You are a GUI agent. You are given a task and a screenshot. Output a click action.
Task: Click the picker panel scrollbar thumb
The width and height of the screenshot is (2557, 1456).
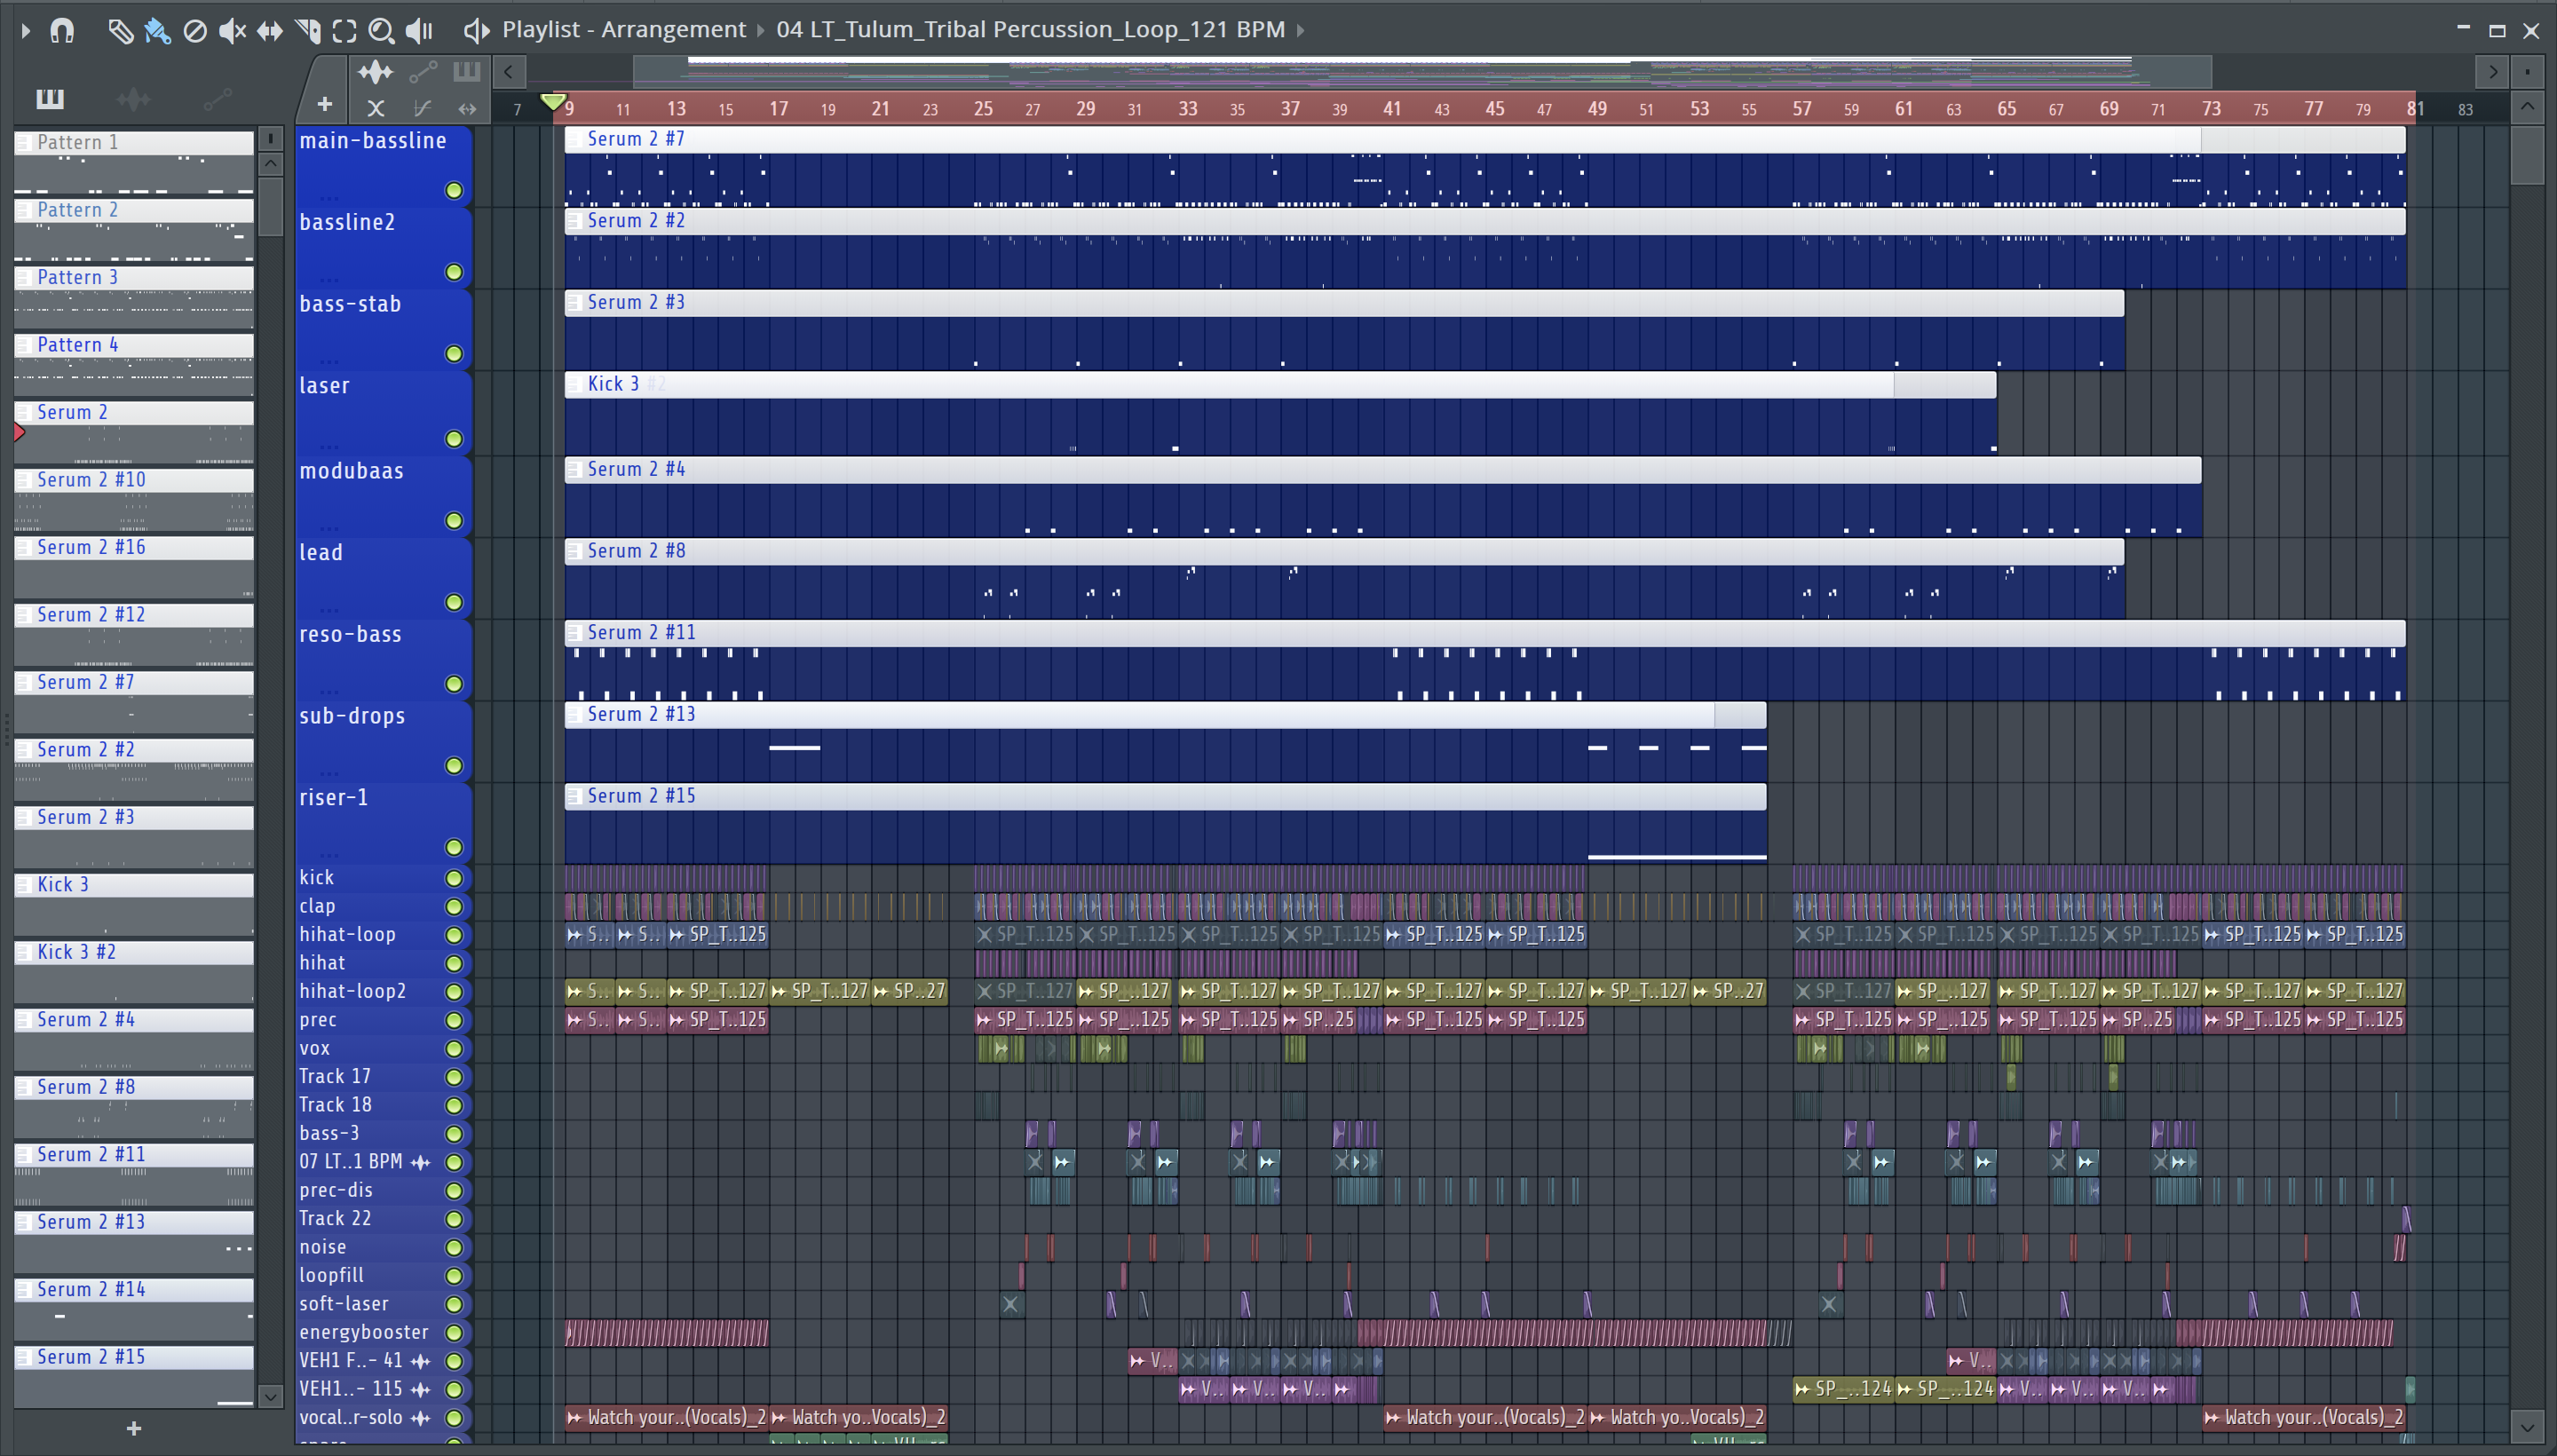[270, 205]
